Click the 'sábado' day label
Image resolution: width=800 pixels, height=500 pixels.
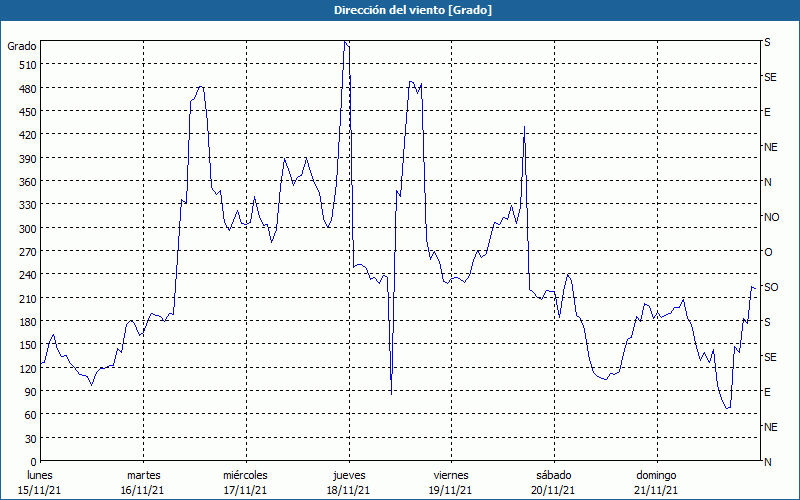point(554,476)
